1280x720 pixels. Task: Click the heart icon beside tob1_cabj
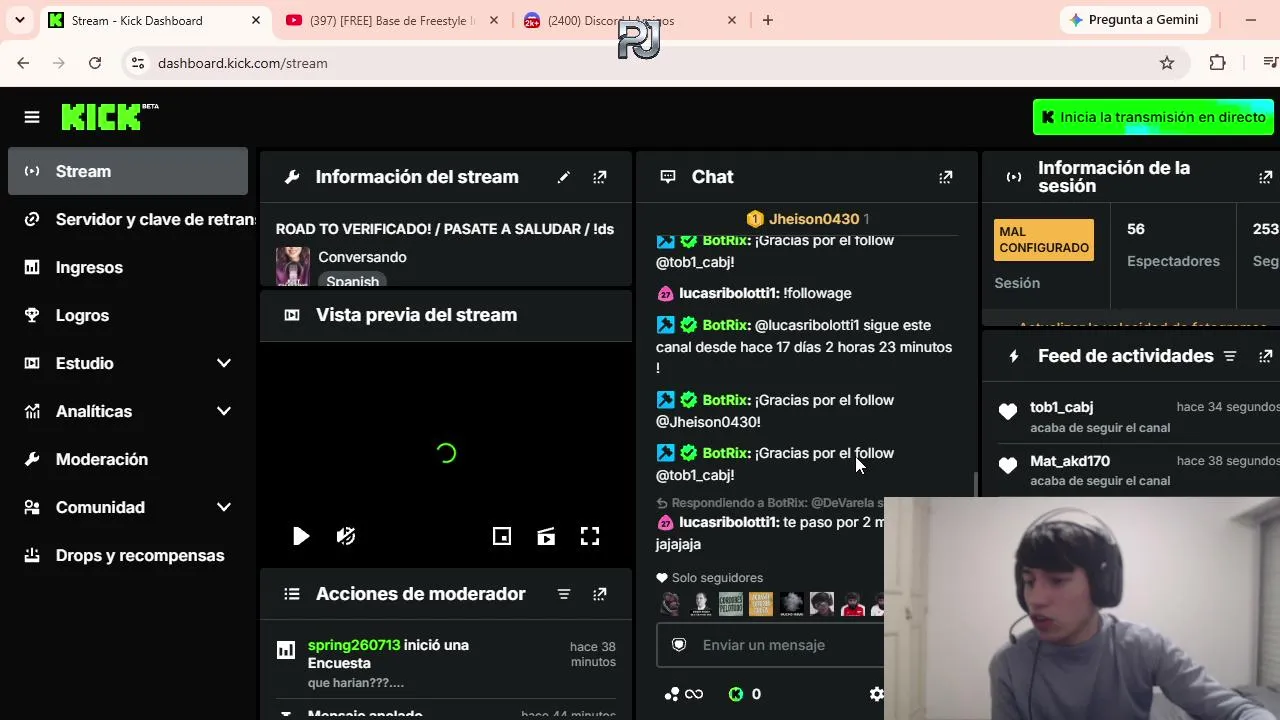click(x=1008, y=411)
